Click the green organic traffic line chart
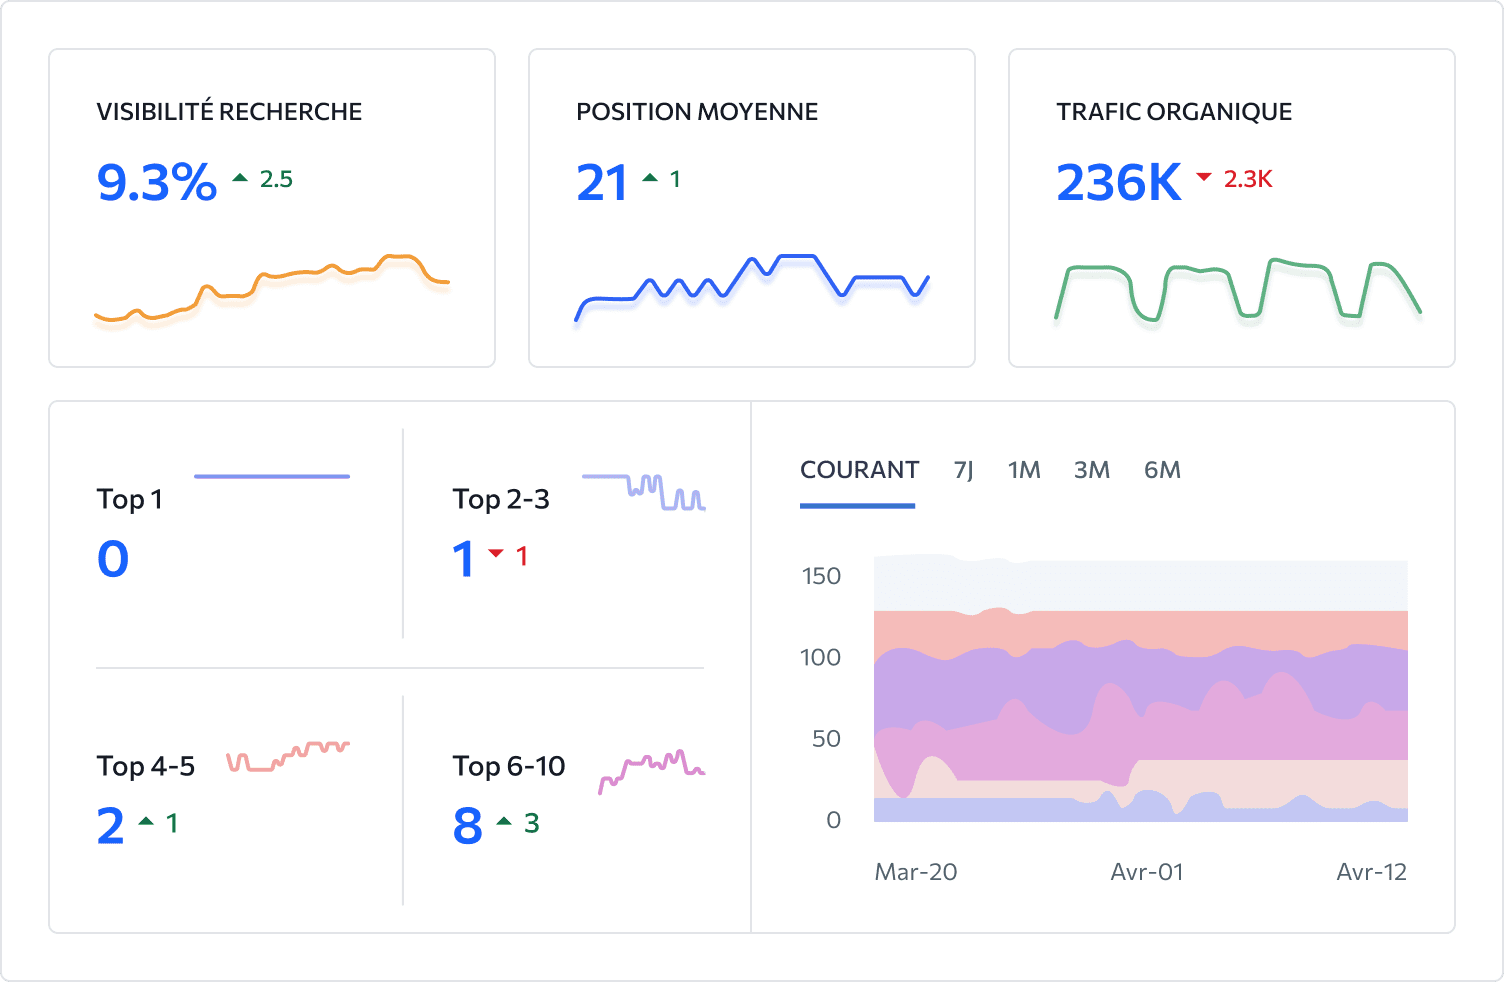Screen dimensions: 1504x982 click(x=1238, y=291)
